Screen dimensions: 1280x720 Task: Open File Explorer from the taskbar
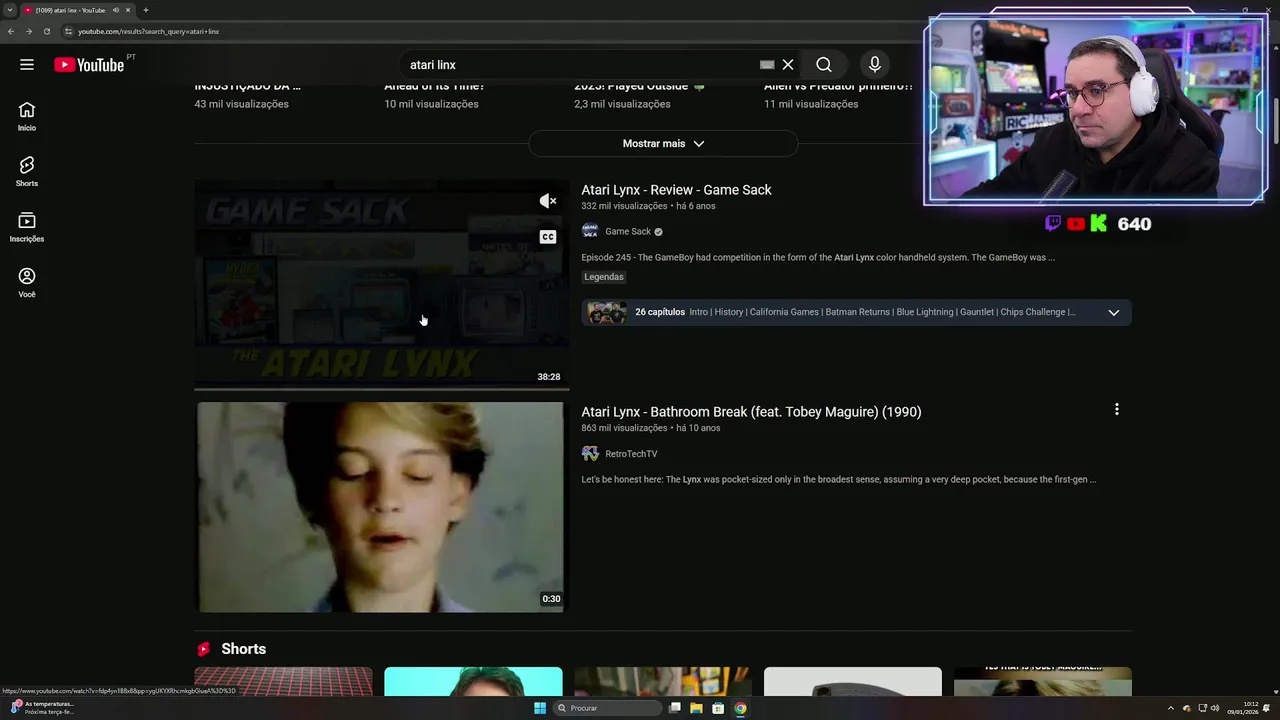click(696, 708)
